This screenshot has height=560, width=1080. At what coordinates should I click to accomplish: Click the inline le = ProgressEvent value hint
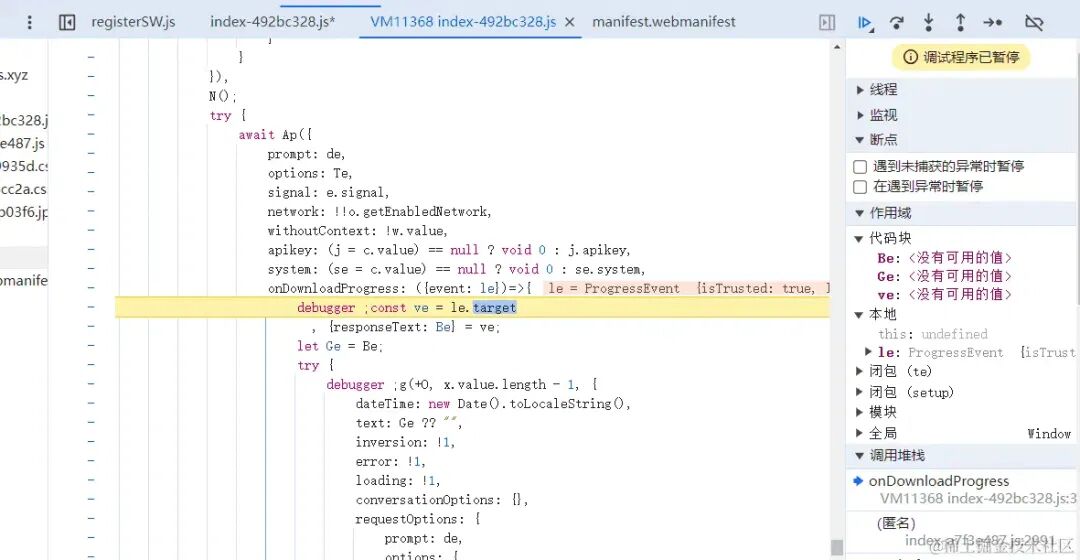(x=687, y=289)
